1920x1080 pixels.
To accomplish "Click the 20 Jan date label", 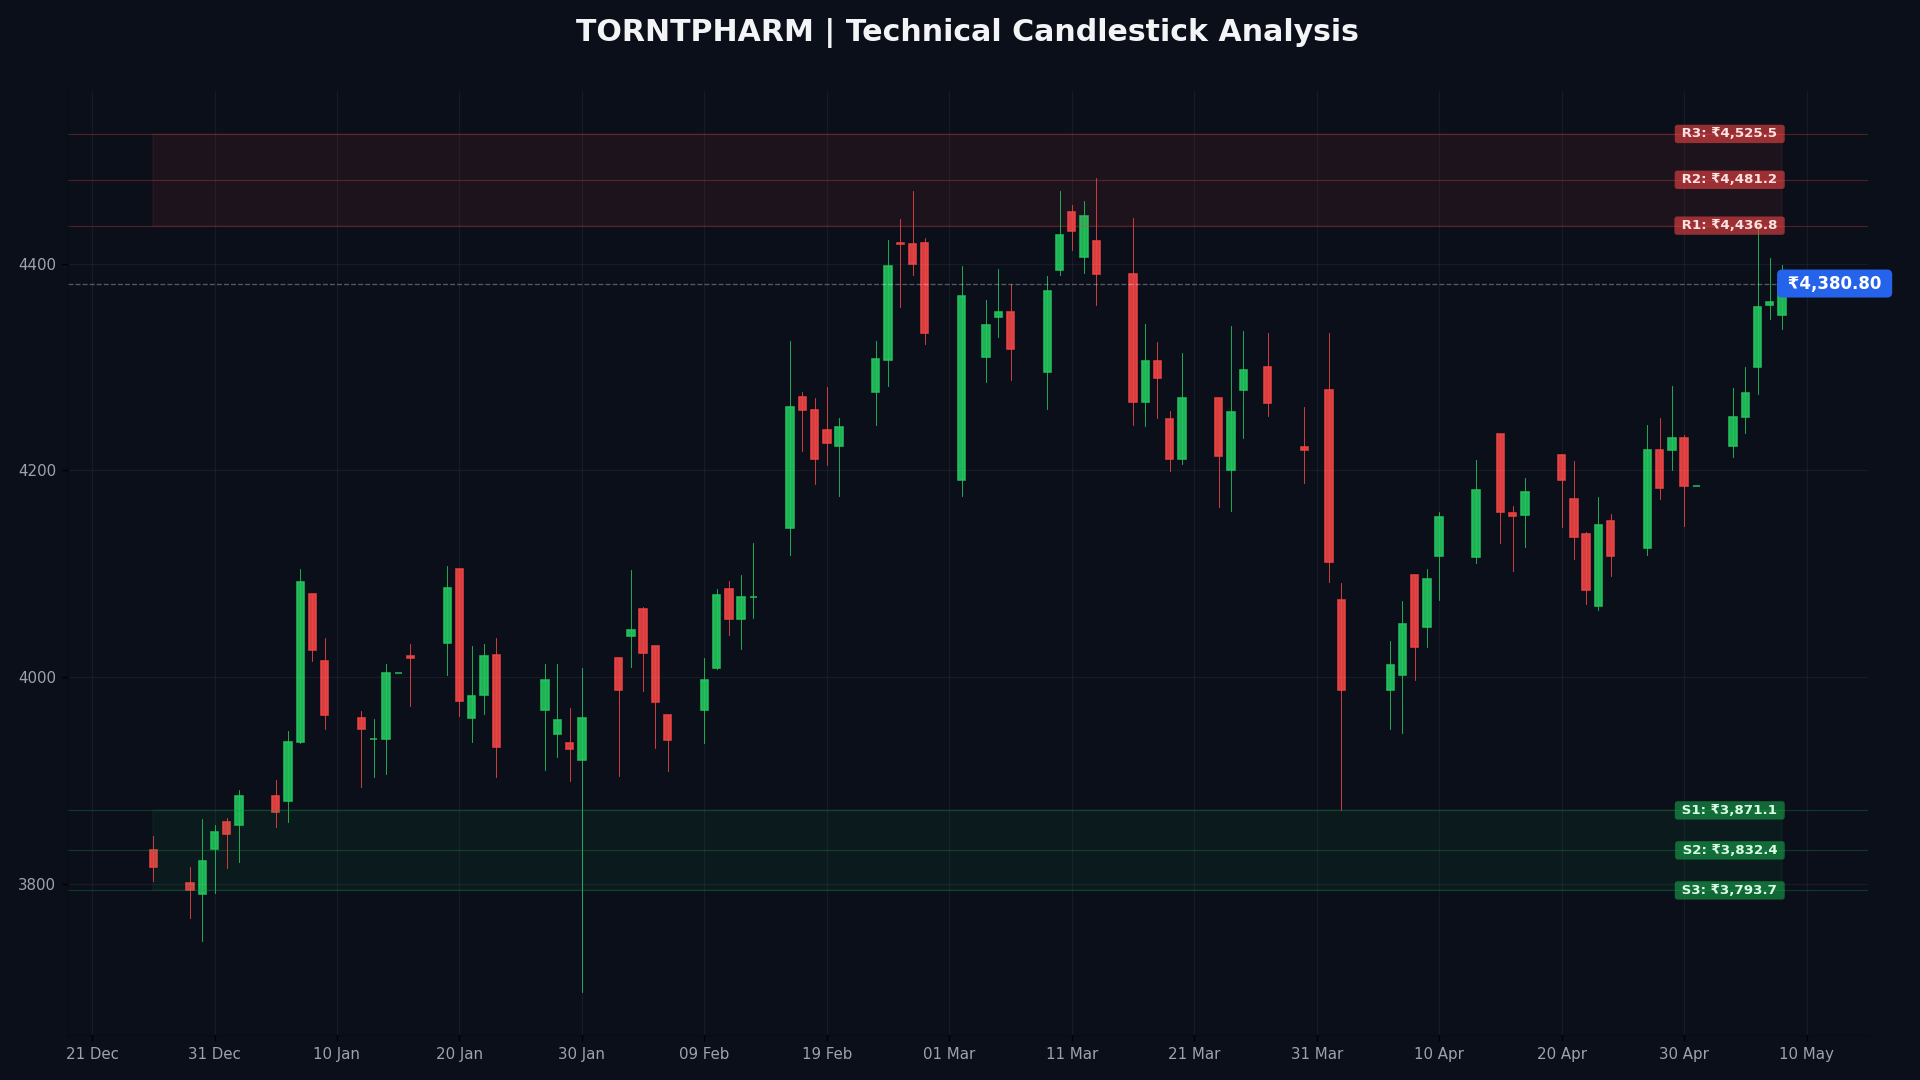I will click(459, 1054).
